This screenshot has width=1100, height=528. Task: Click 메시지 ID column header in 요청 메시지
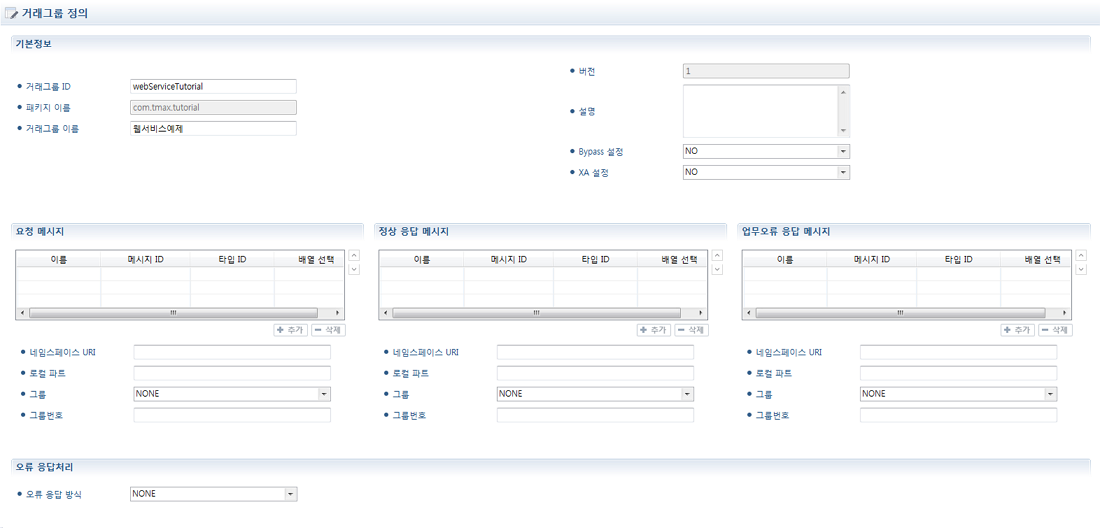pyautogui.click(x=145, y=259)
